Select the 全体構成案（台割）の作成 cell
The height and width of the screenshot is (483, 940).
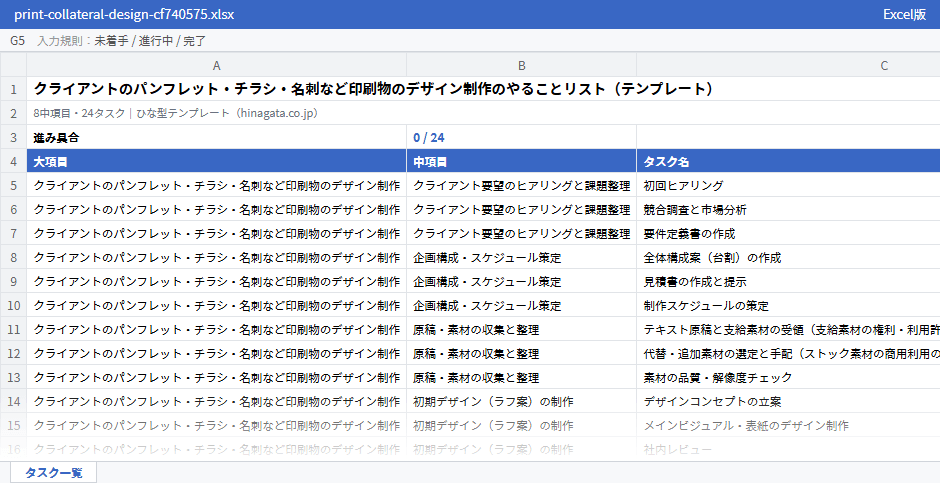788,257
